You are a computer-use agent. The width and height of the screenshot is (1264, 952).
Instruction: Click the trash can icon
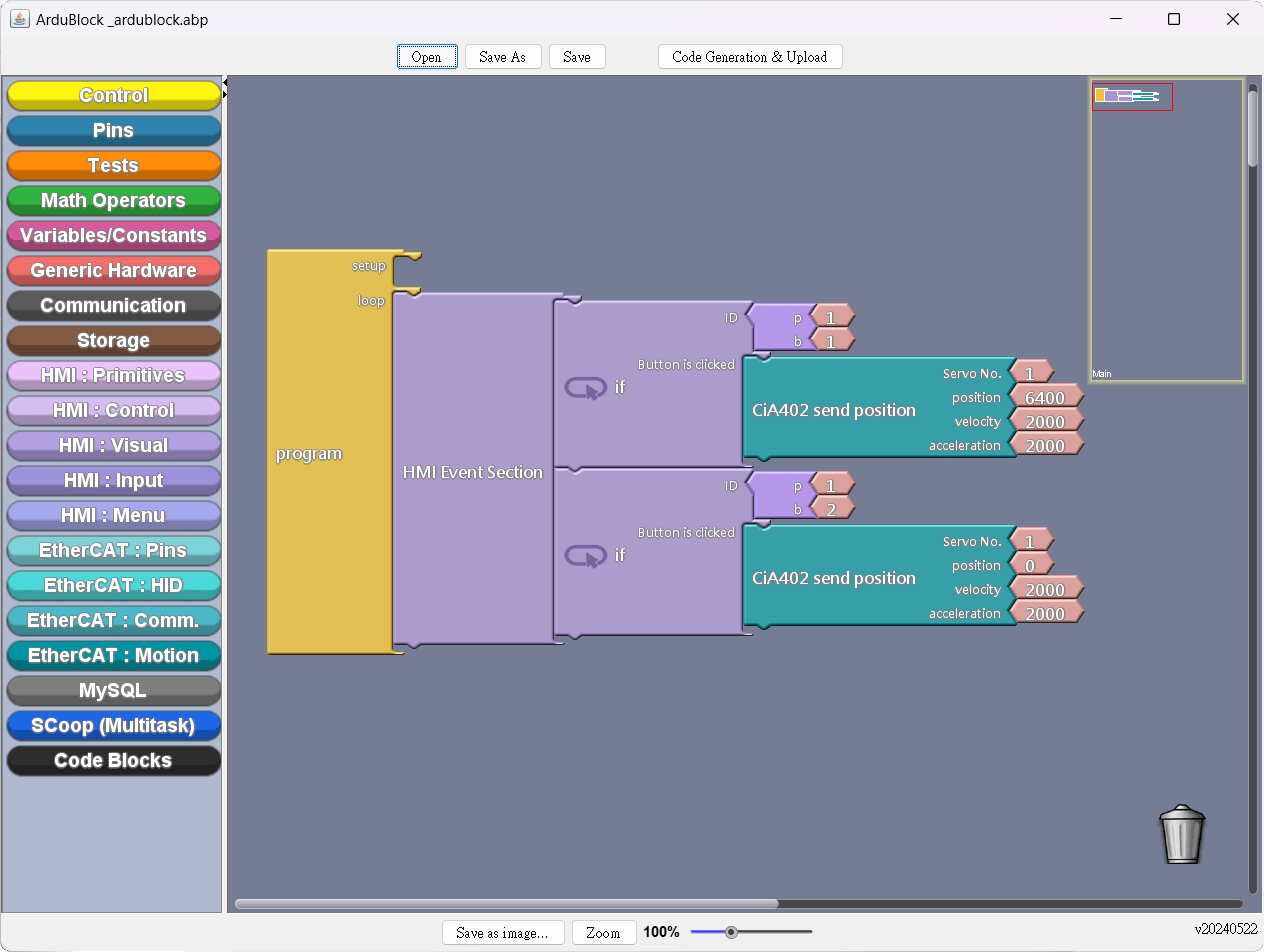coord(1182,834)
